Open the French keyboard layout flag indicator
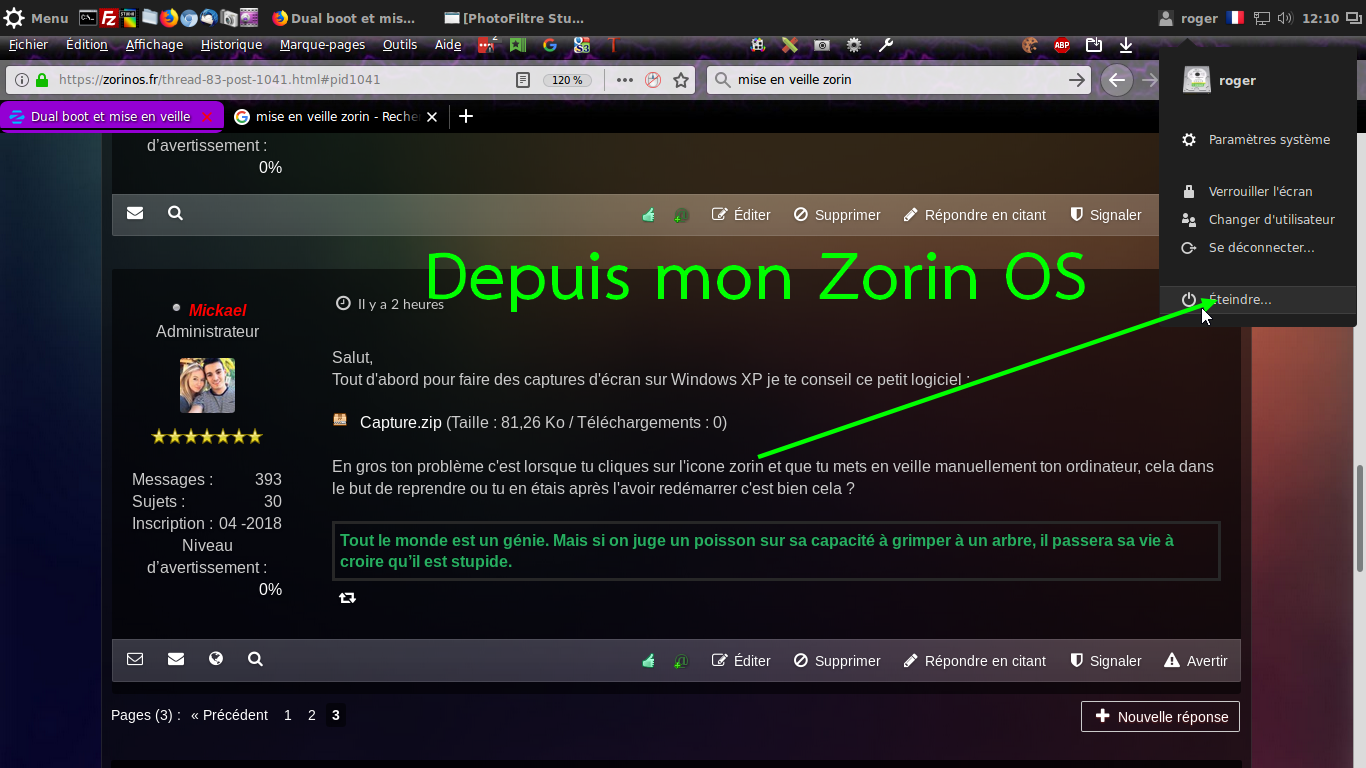The width and height of the screenshot is (1366, 768). [1235, 18]
